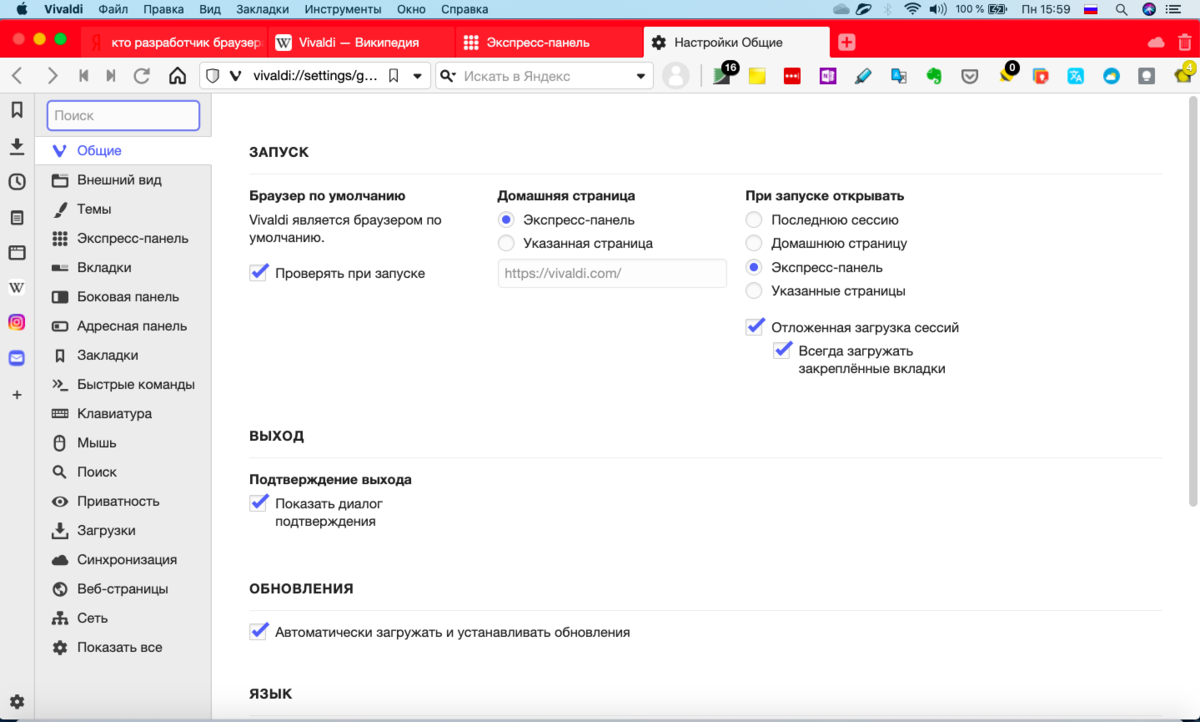Switch to the Vivaldi — Википедия tab

(x=361, y=43)
